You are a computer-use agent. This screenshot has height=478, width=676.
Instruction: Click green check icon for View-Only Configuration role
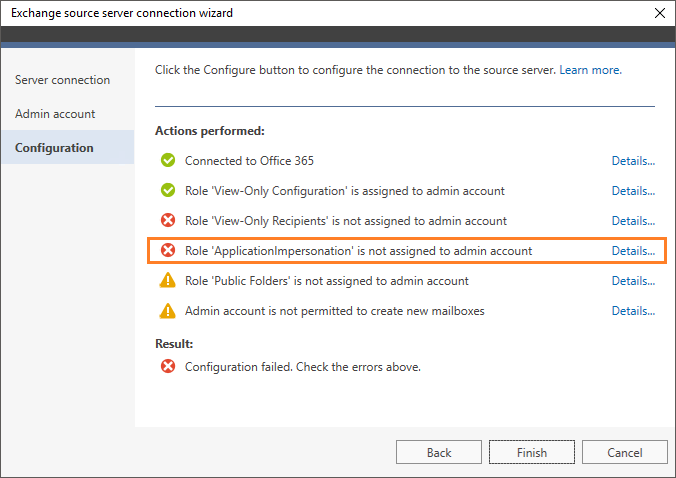[x=168, y=191]
